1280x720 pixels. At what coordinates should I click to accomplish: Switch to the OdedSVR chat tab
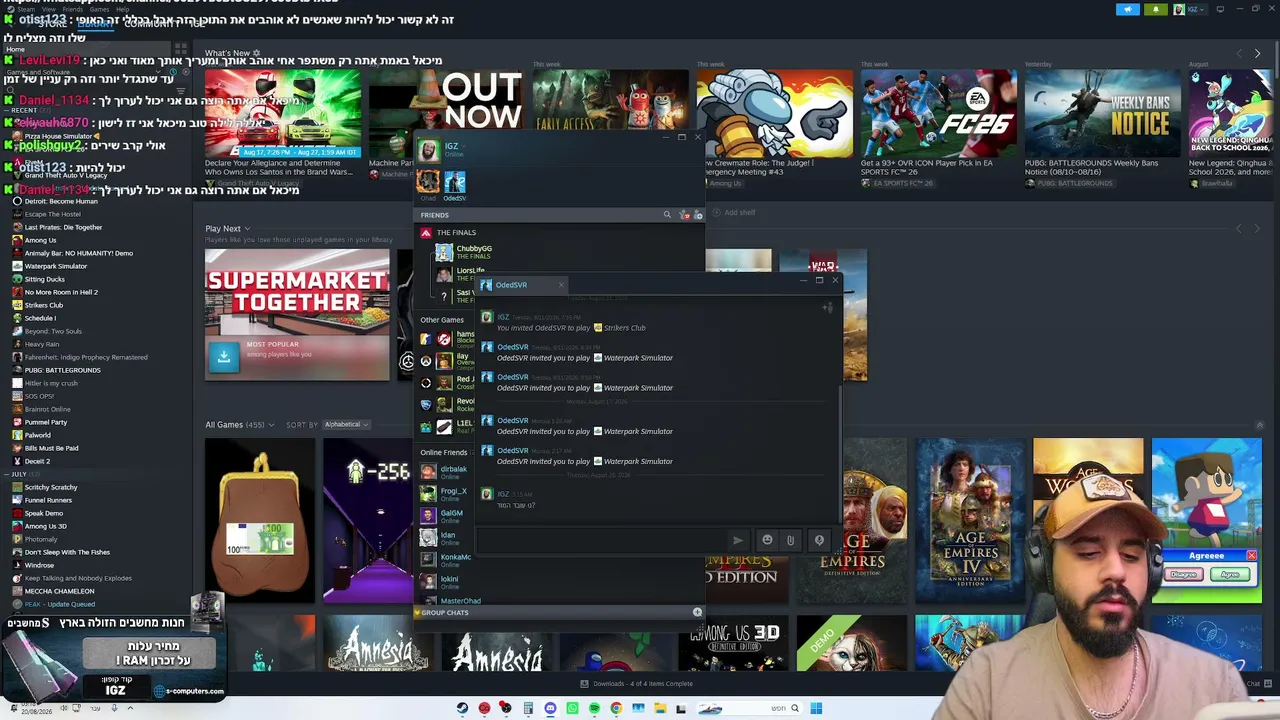pyautogui.click(x=520, y=285)
